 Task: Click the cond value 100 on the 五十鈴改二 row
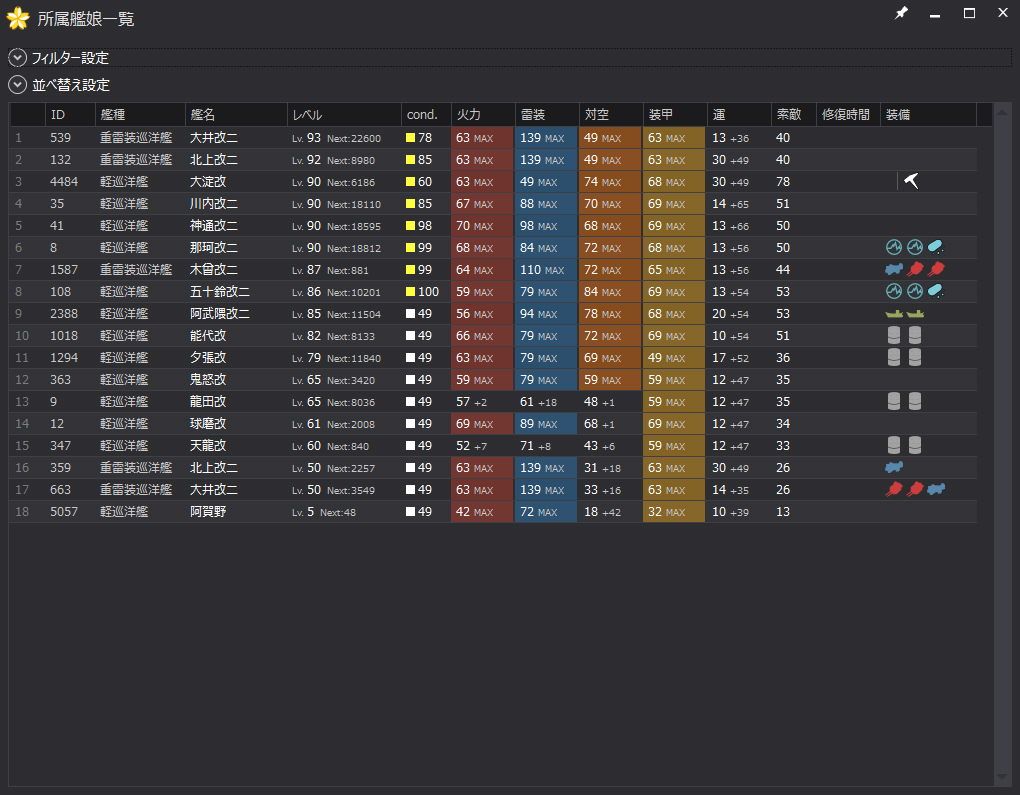click(428, 291)
